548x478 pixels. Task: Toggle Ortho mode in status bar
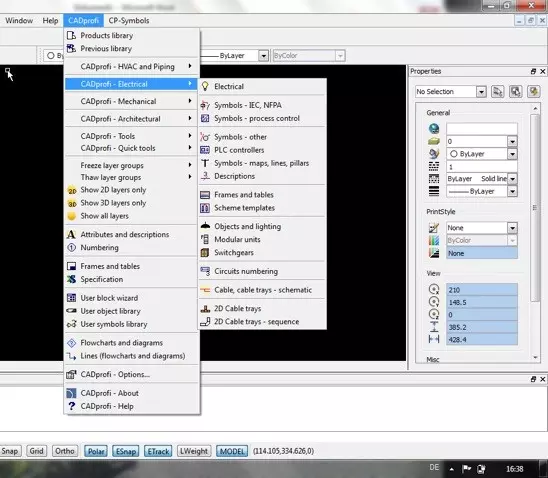[65, 451]
